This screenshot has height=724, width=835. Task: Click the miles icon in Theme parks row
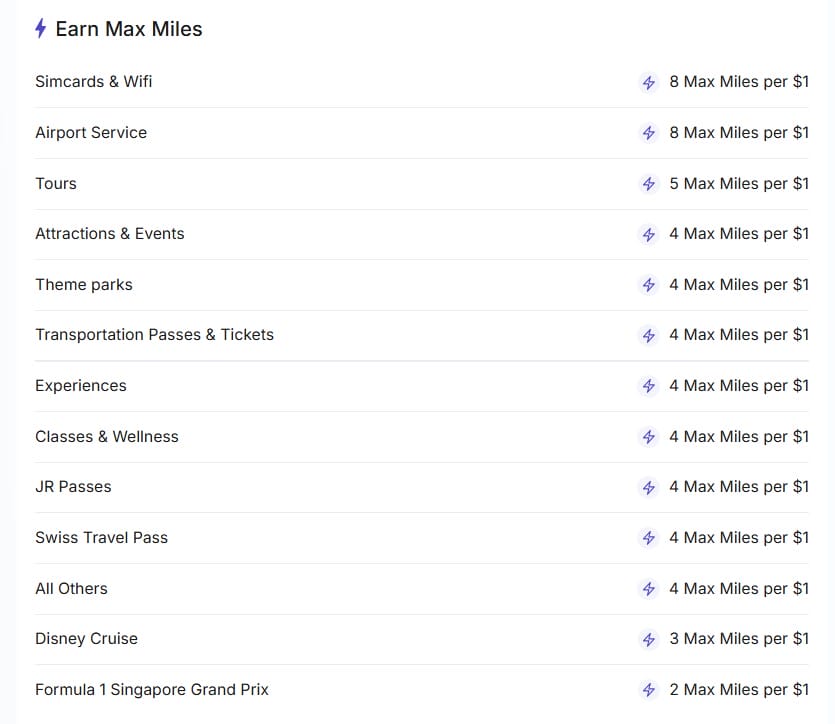[x=648, y=285]
